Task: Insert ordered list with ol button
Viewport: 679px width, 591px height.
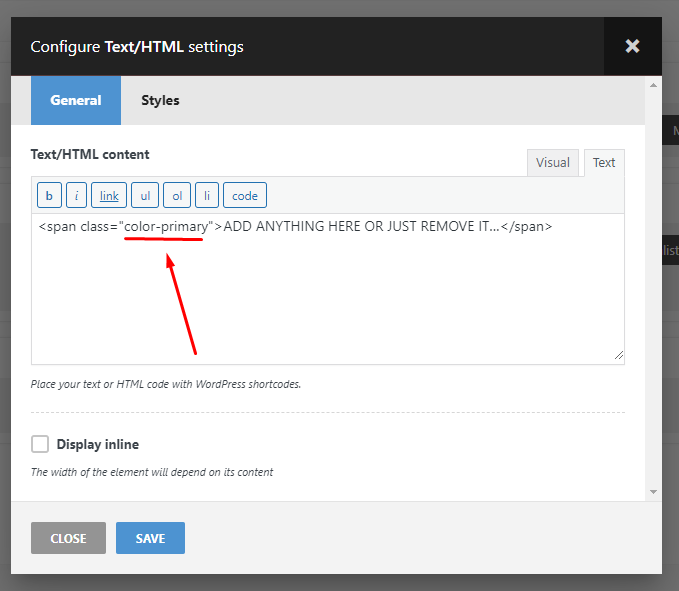Action: pyautogui.click(x=177, y=196)
